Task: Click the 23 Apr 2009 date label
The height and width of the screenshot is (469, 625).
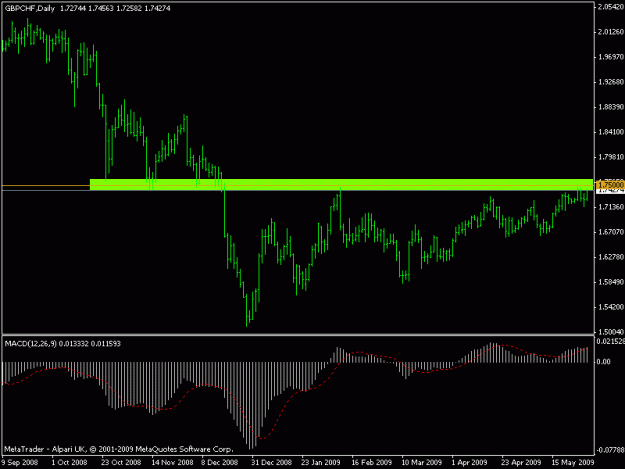Action: coord(521,462)
